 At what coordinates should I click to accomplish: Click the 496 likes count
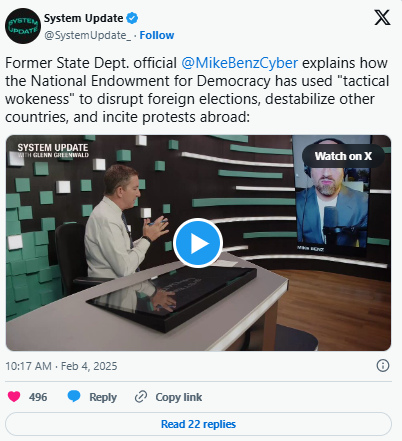tap(38, 397)
